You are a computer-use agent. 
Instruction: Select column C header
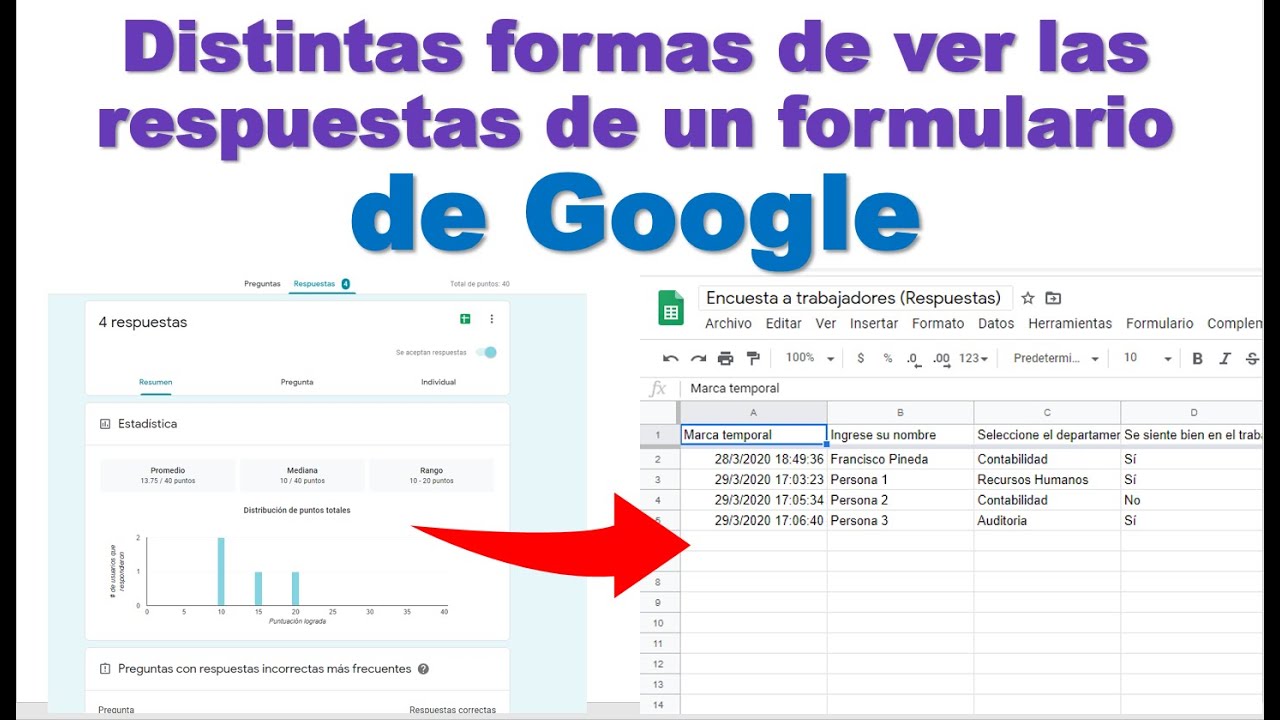pyautogui.click(x=1047, y=412)
